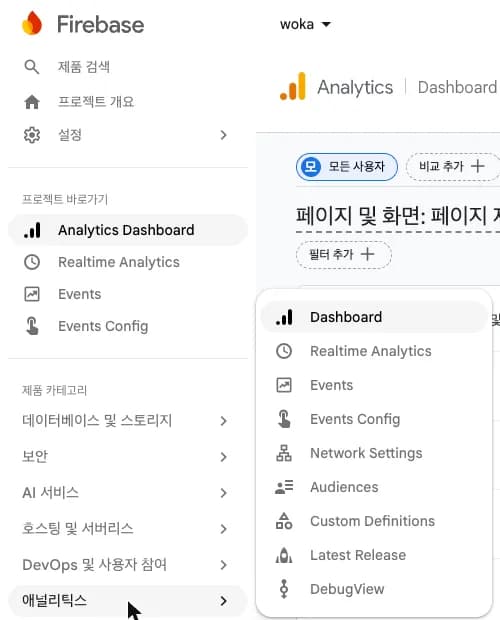The image size is (500, 620).
Task: Click the 모든 사용자 segment chip
Action: (x=347, y=166)
